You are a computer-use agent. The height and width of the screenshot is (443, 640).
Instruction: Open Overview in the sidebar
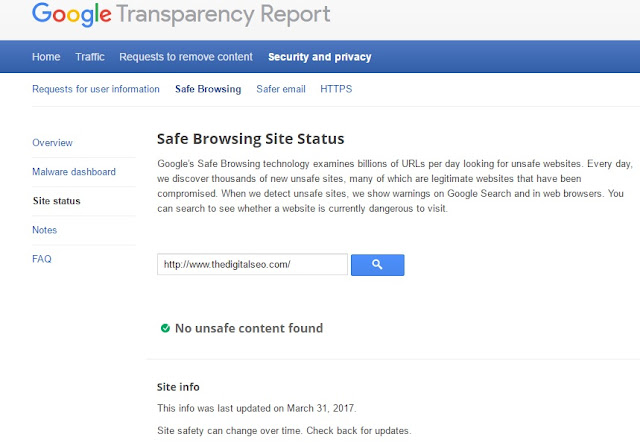(x=52, y=143)
